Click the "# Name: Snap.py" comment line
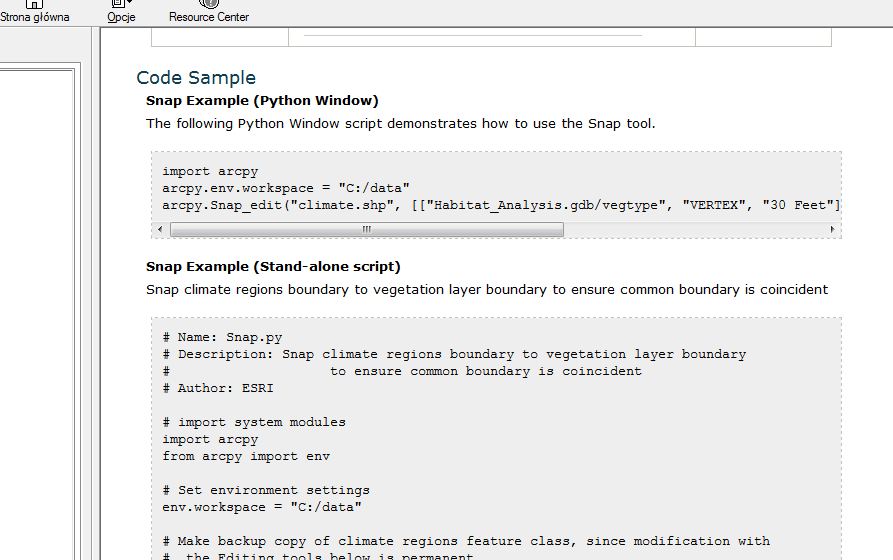The height and width of the screenshot is (560, 893). coord(222,337)
